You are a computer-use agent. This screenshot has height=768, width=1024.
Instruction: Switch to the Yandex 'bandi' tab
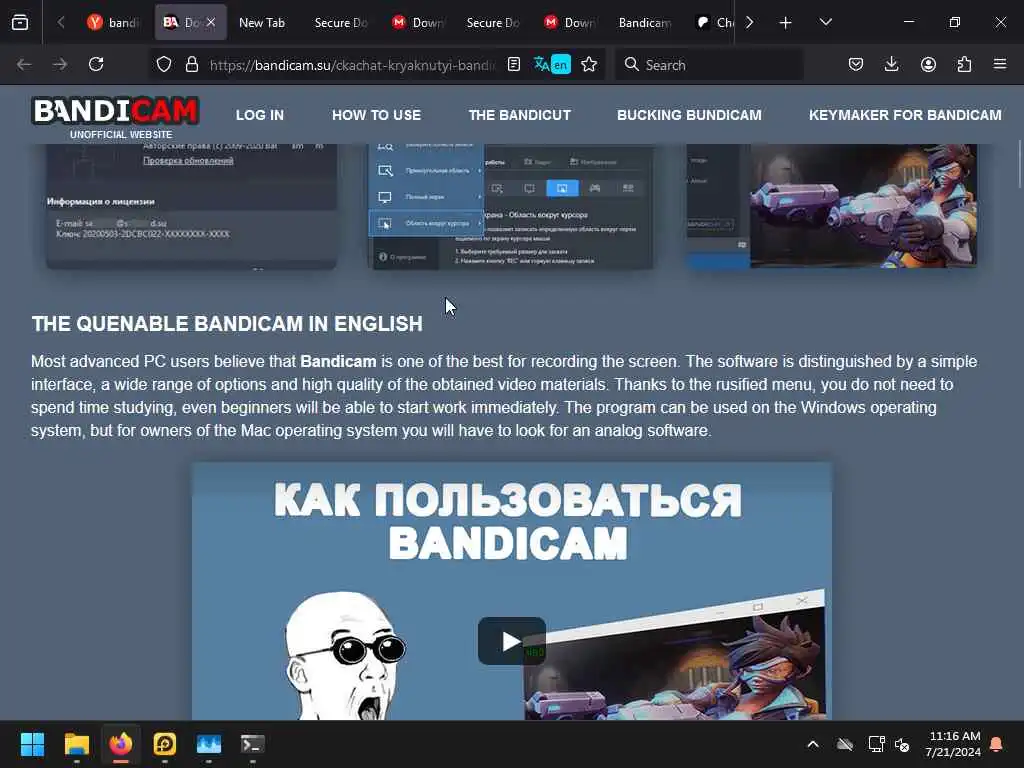(x=114, y=22)
